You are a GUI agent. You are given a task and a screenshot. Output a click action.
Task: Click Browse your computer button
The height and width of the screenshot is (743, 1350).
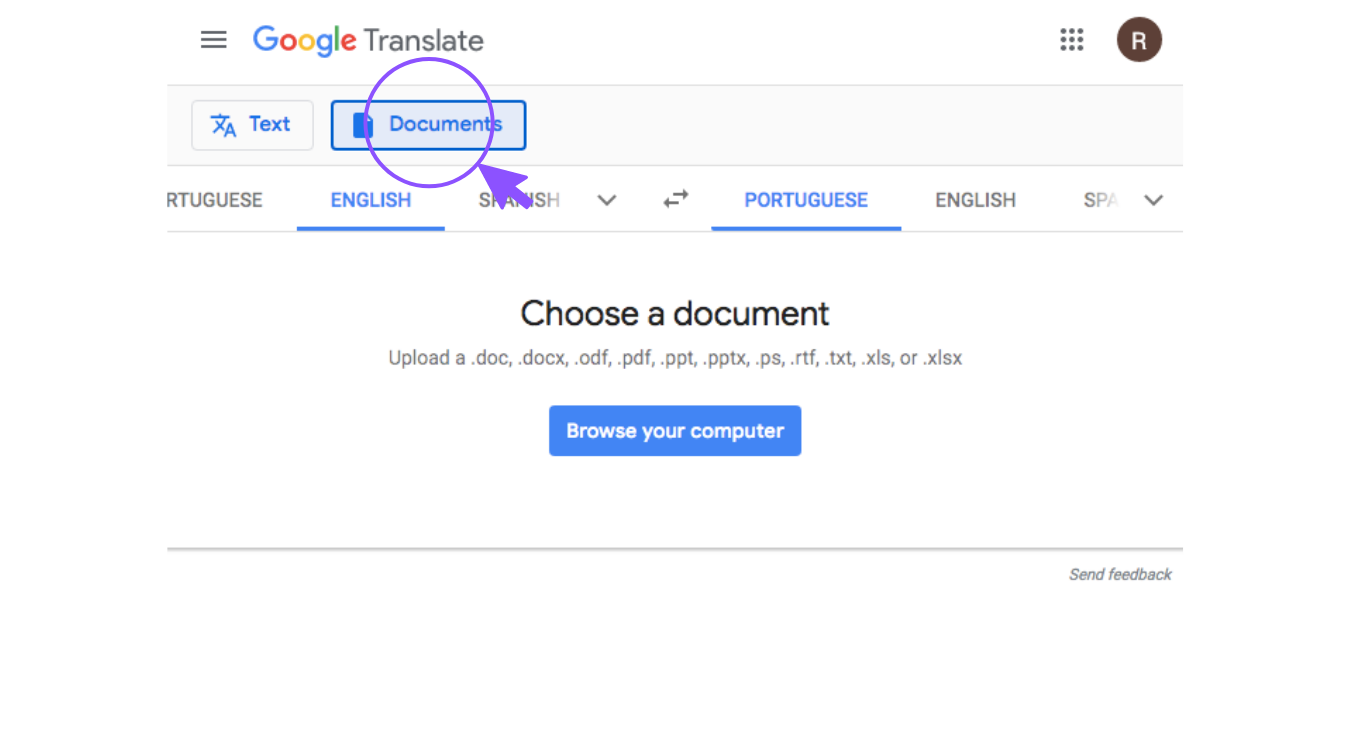pyautogui.click(x=675, y=431)
